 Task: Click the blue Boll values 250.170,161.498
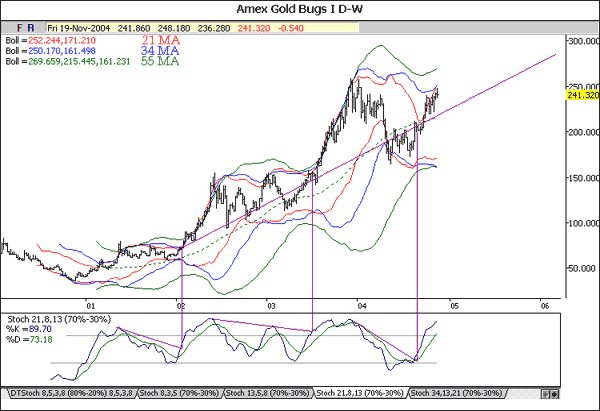(62, 51)
